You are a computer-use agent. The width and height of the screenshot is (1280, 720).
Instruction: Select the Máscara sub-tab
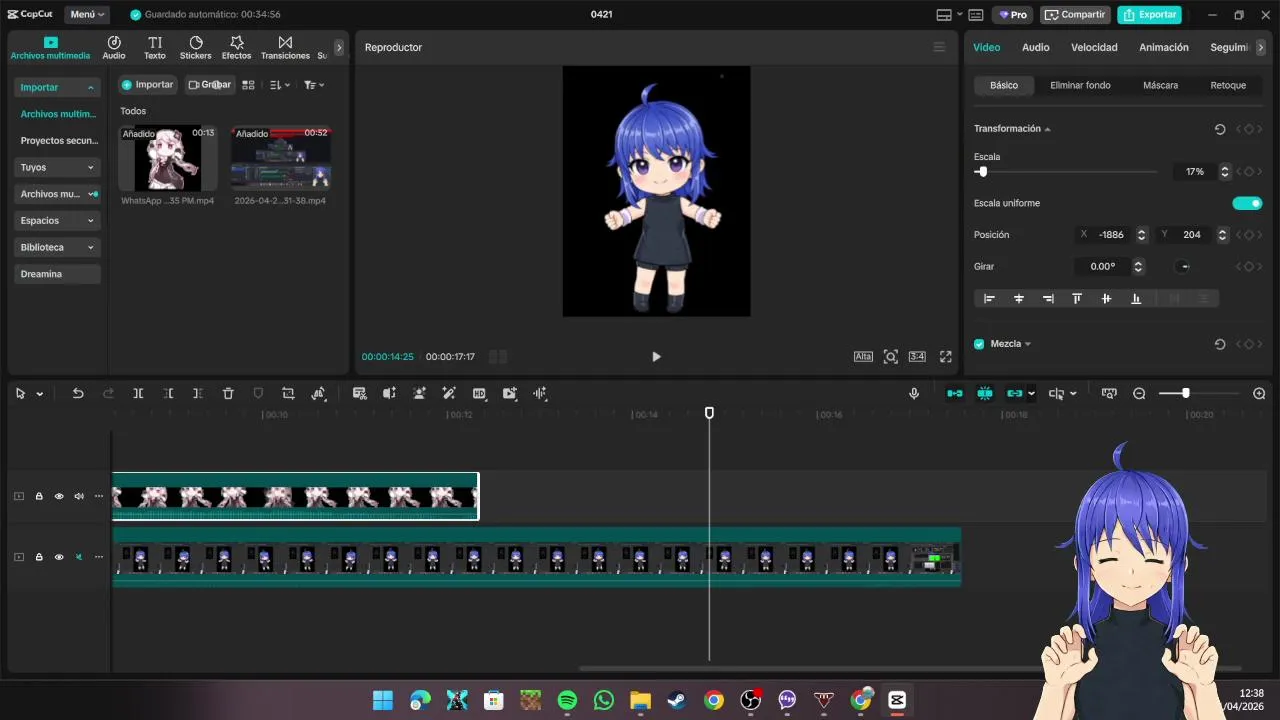pos(1160,85)
